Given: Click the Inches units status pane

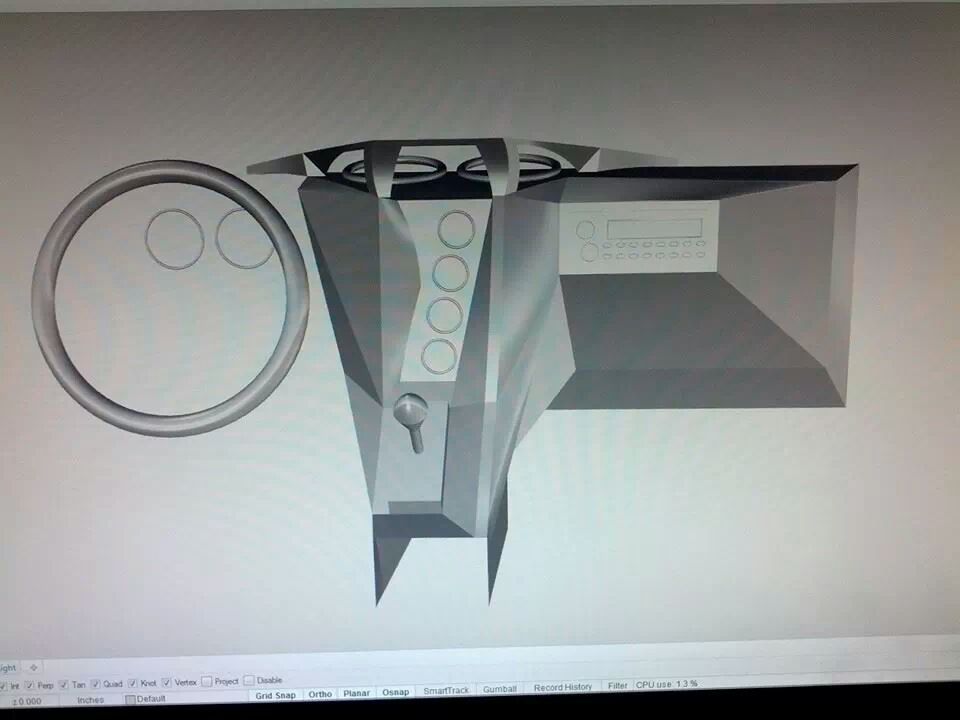Looking at the screenshot, I should tap(91, 699).
